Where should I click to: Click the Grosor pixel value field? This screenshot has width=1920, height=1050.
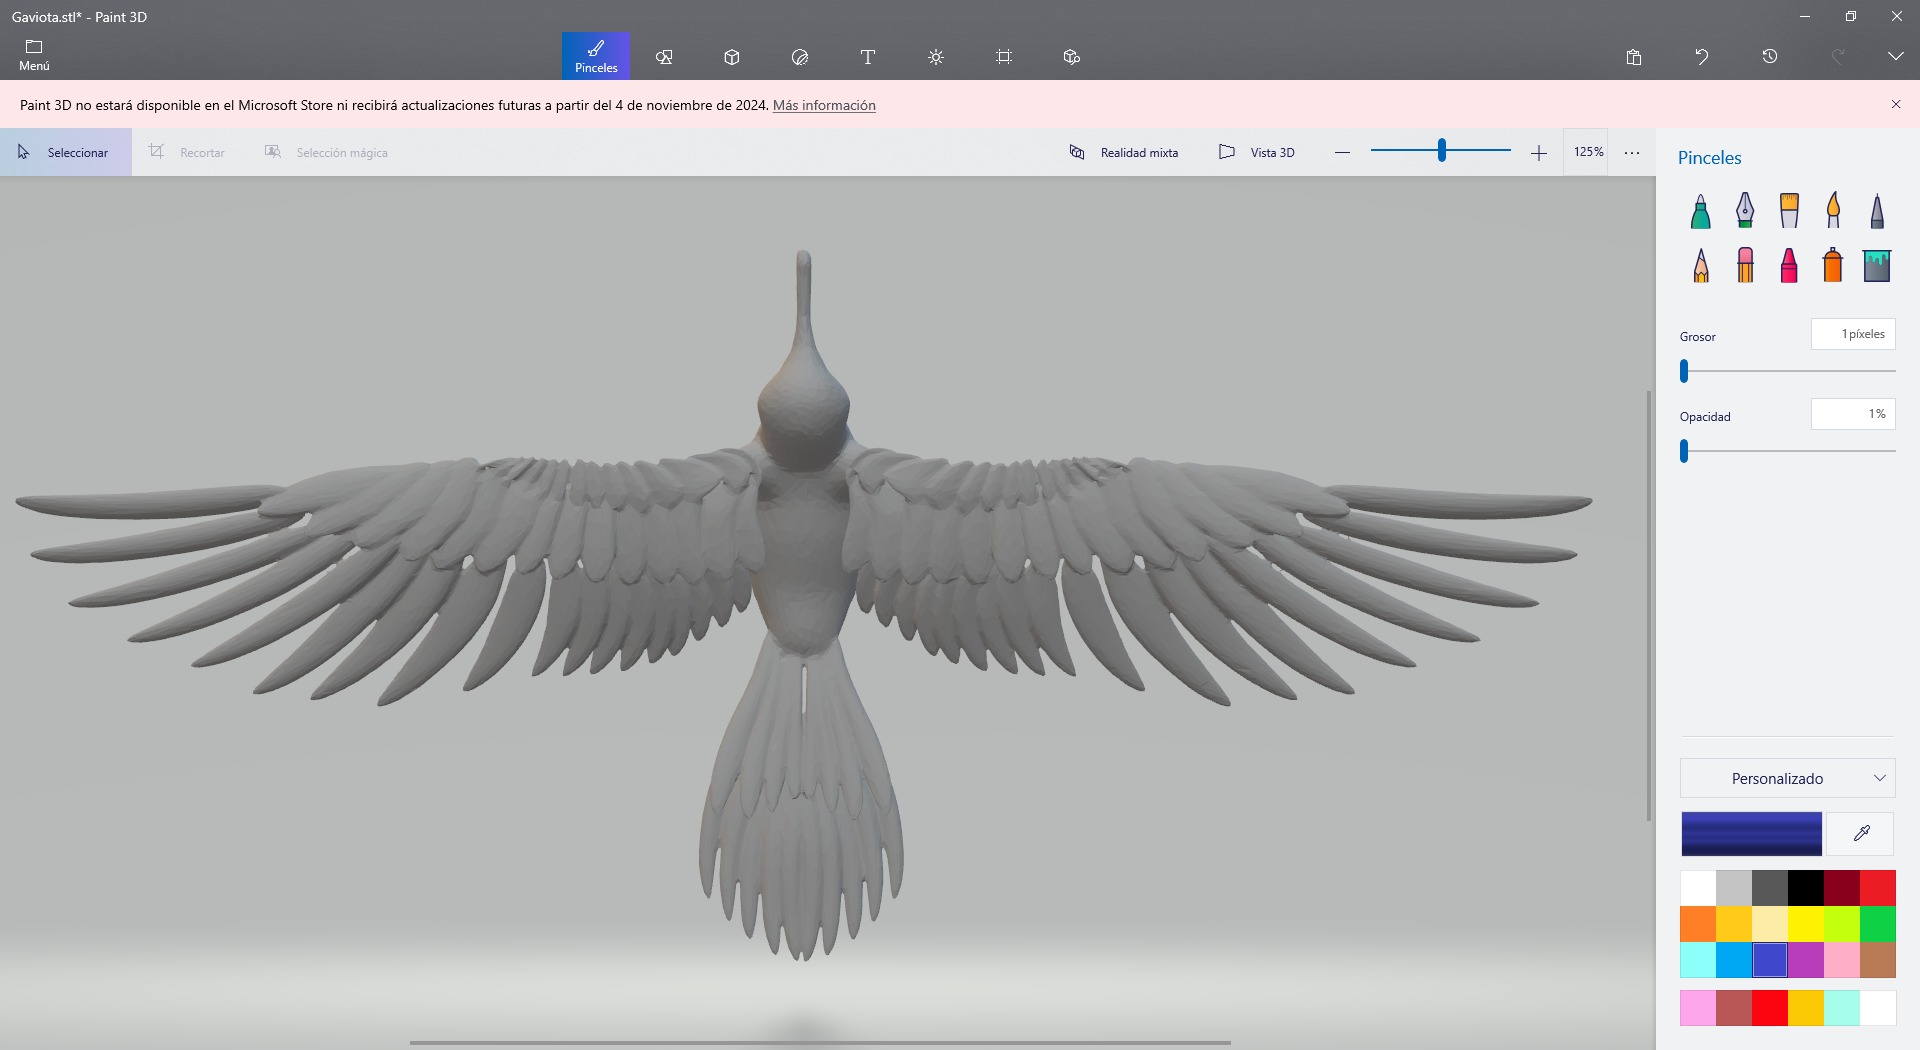(1853, 334)
